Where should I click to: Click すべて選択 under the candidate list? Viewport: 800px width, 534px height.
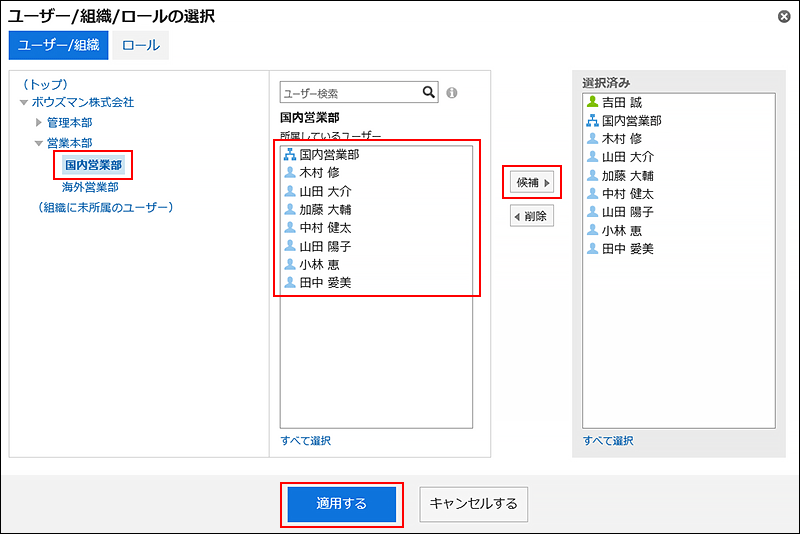pyautogui.click(x=306, y=441)
